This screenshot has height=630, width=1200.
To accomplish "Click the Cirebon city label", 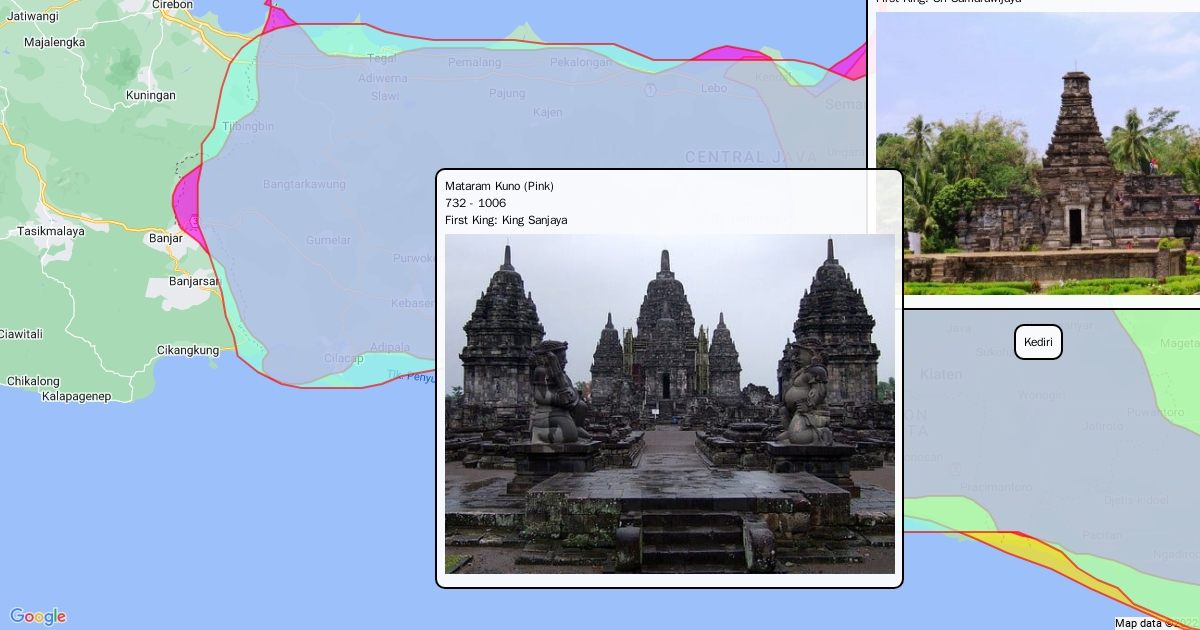I will pos(172,5).
